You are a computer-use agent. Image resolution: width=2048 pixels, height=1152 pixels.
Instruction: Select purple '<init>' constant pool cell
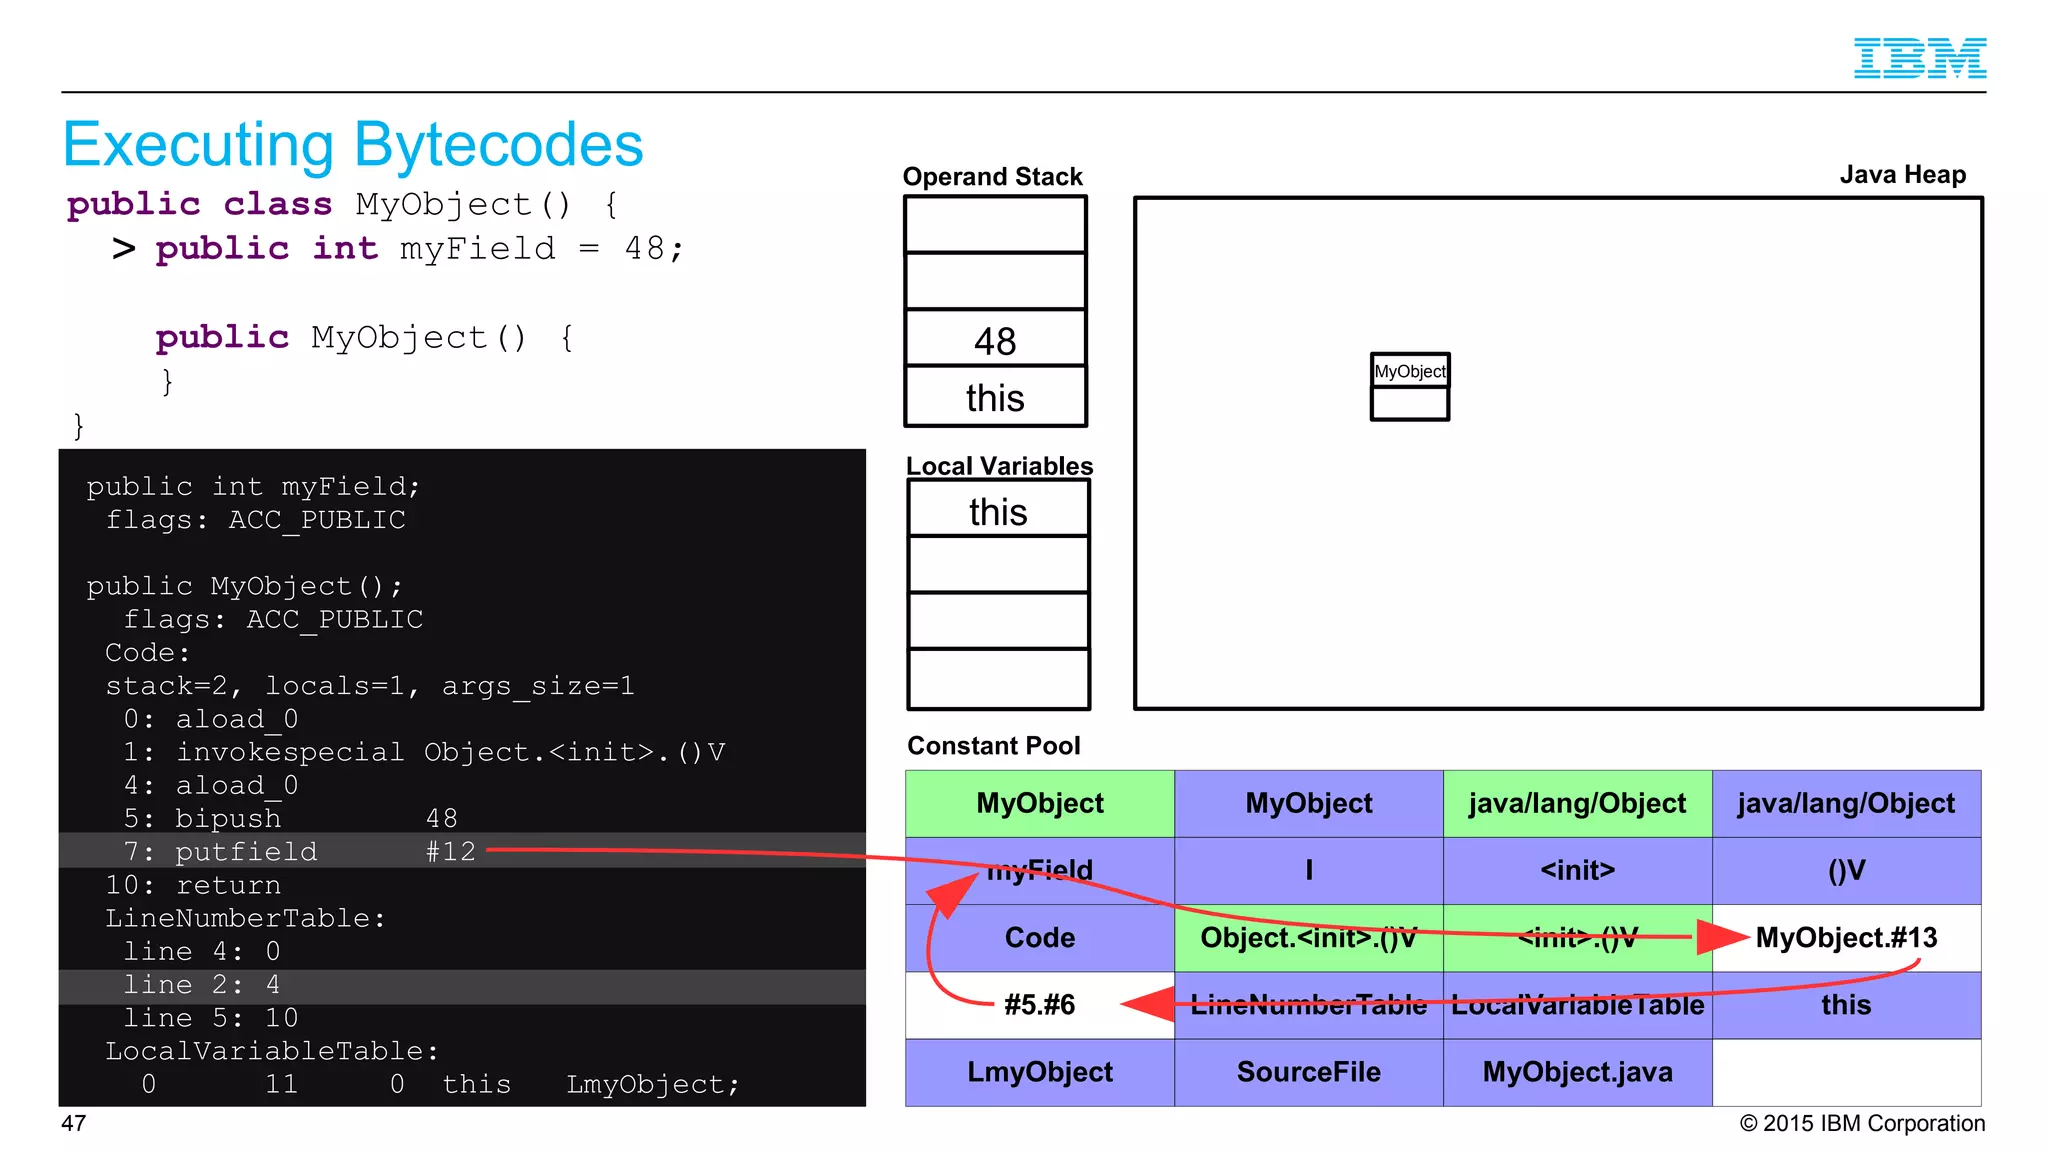tap(1577, 870)
